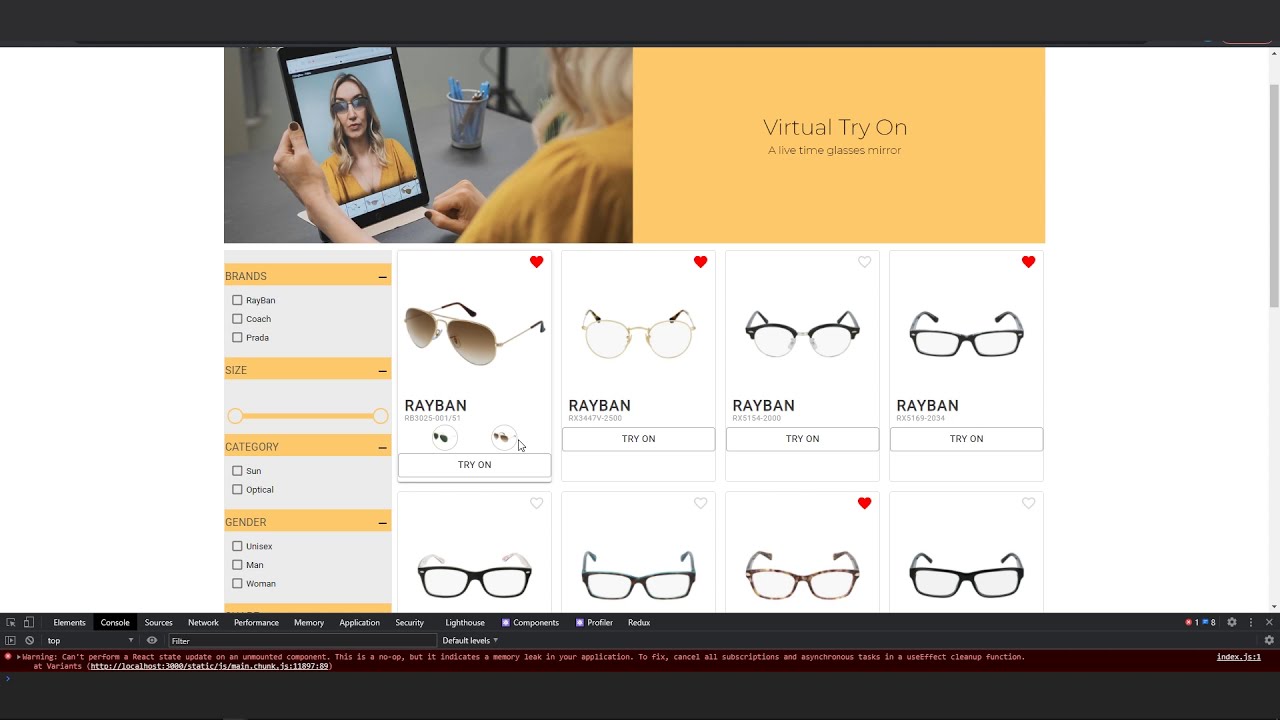Unfavorite the tortoise-frame glasses red heart
Image resolution: width=1280 pixels, height=720 pixels.
864,503
